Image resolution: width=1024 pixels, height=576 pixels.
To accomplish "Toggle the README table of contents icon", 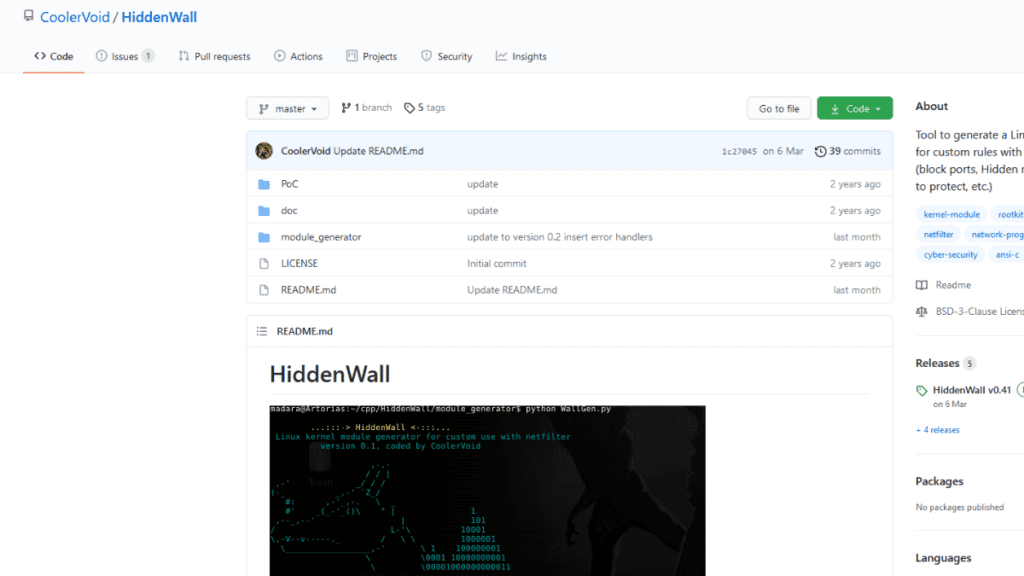I will pos(262,332).
